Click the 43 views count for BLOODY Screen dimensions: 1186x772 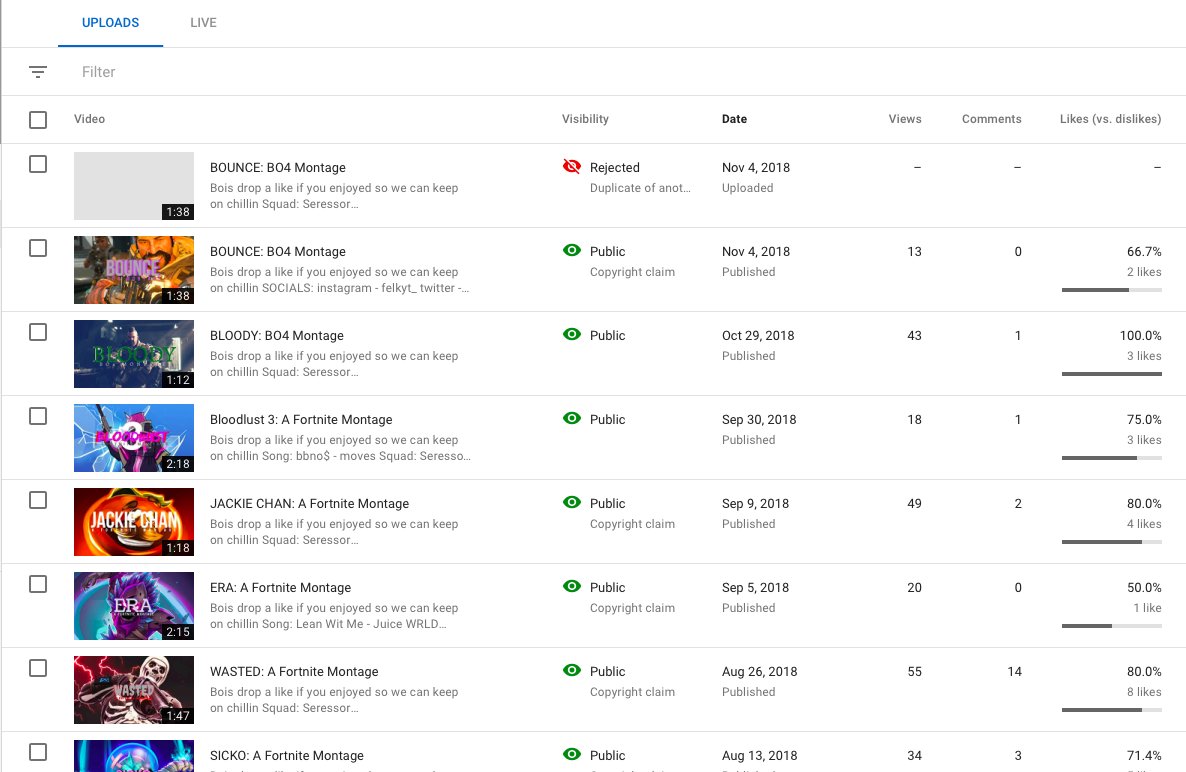914,336
